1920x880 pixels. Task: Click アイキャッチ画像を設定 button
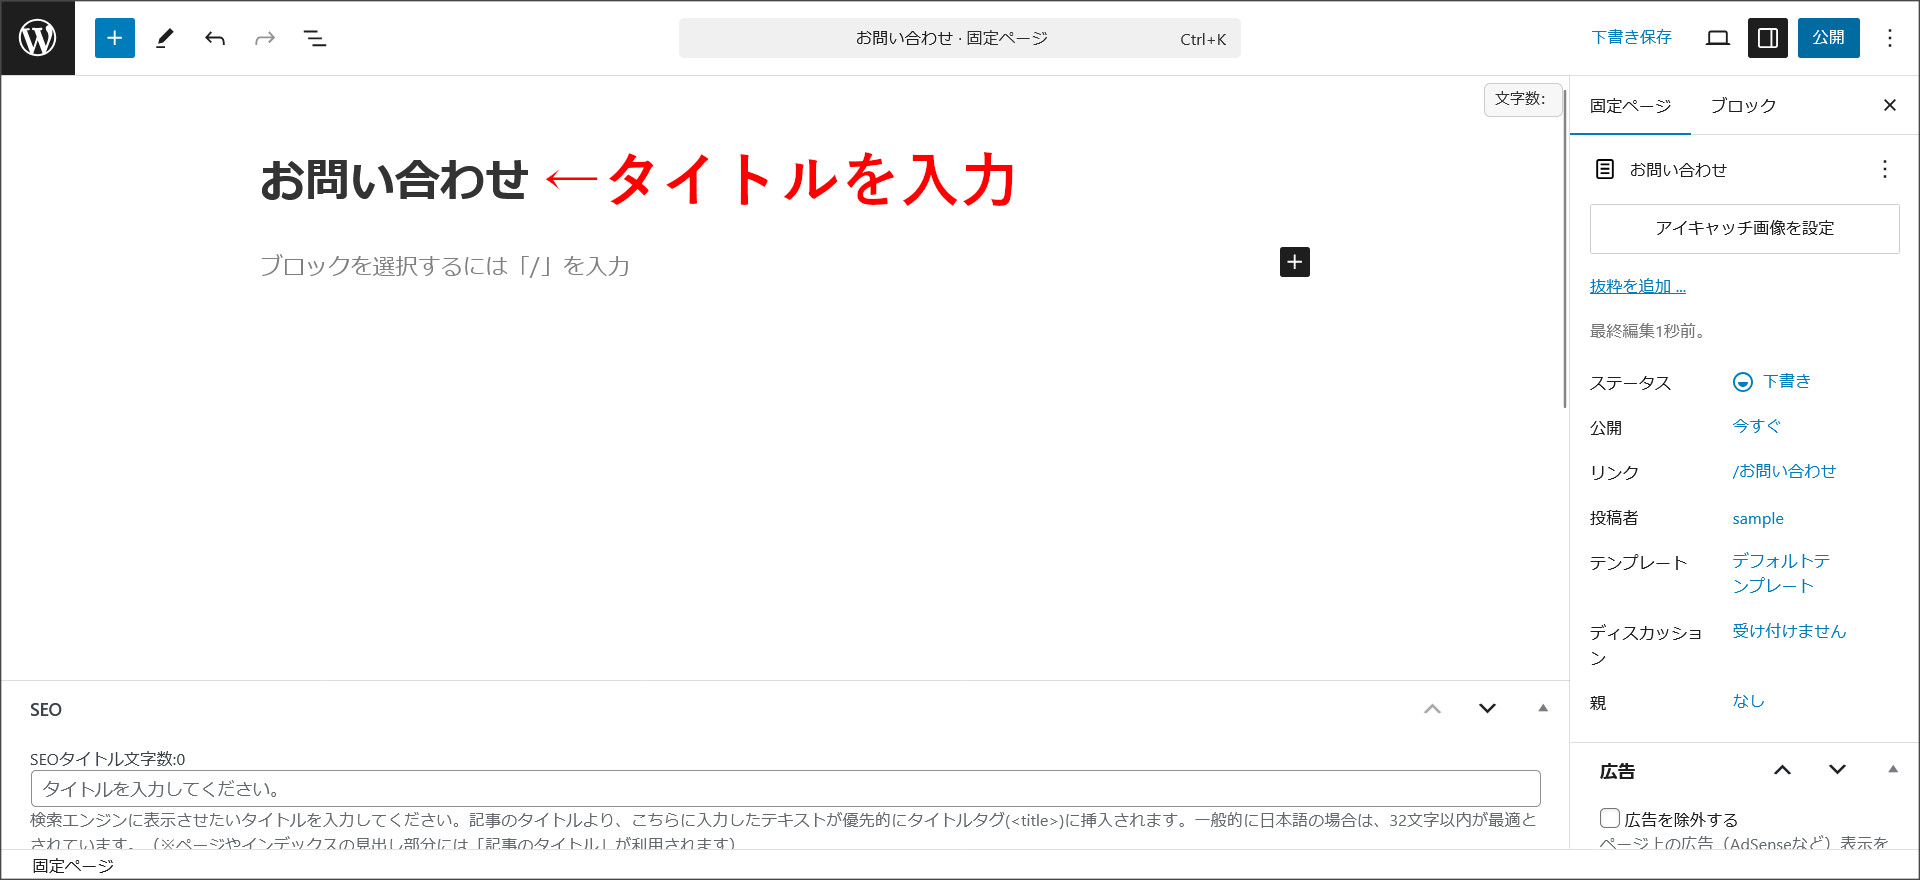point(1744,229)
